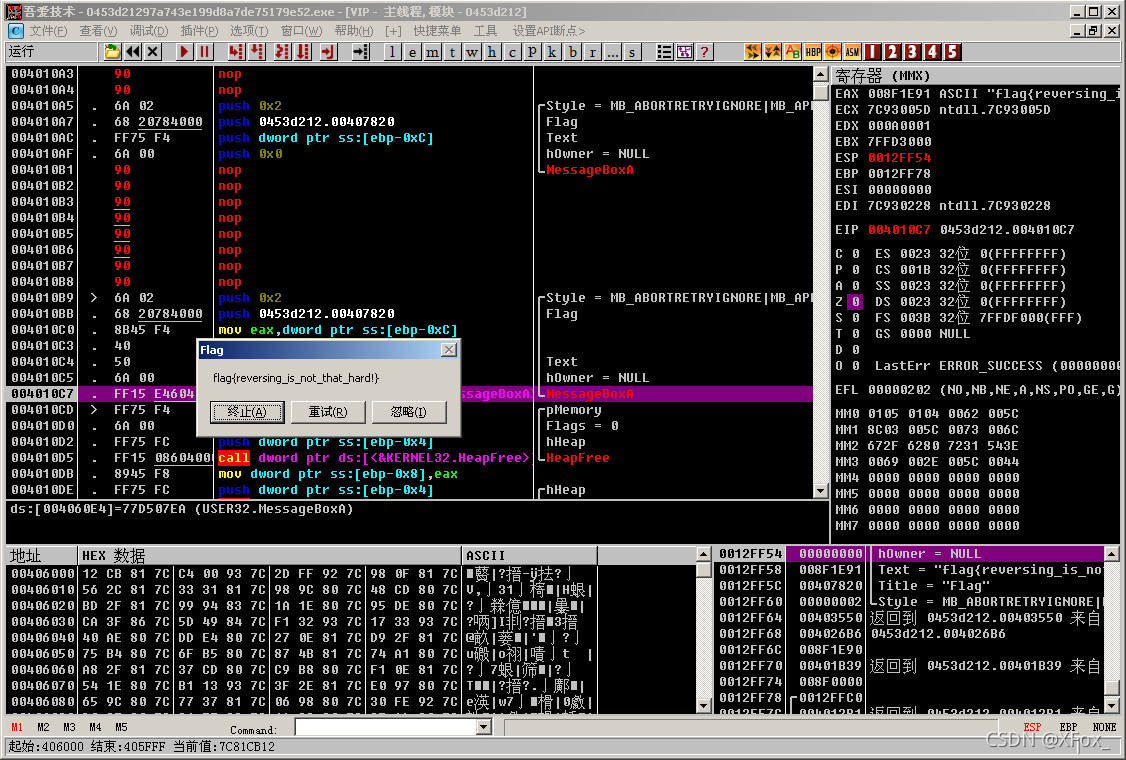1126x760 pixels.
Task: Click the AB plugin icon
Action: [x=793, y=52]
